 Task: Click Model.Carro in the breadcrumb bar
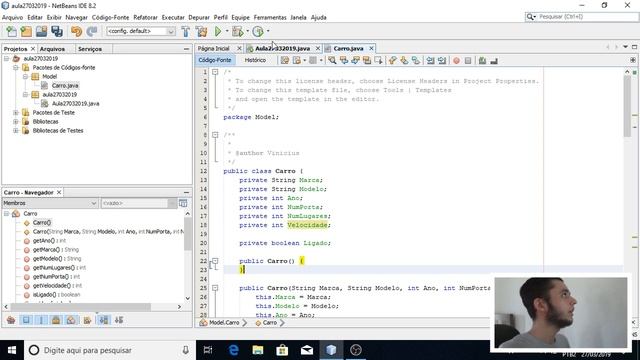click(224, 322)
